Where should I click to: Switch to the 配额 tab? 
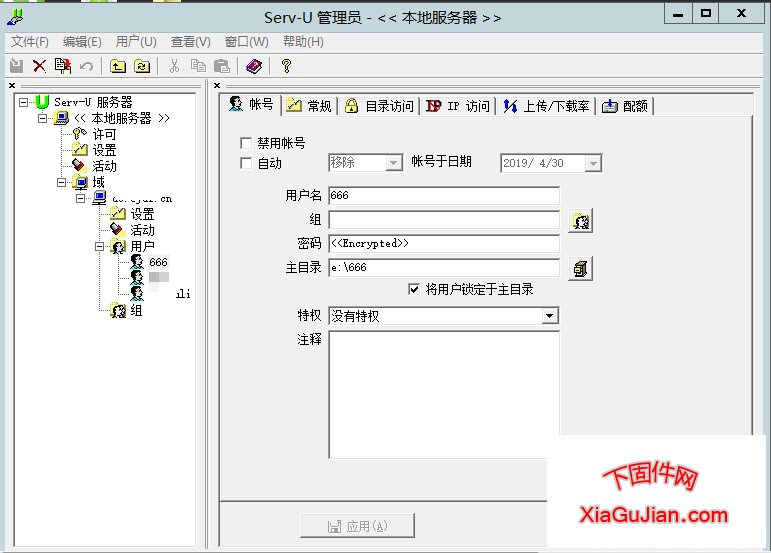tap(625, 106)
